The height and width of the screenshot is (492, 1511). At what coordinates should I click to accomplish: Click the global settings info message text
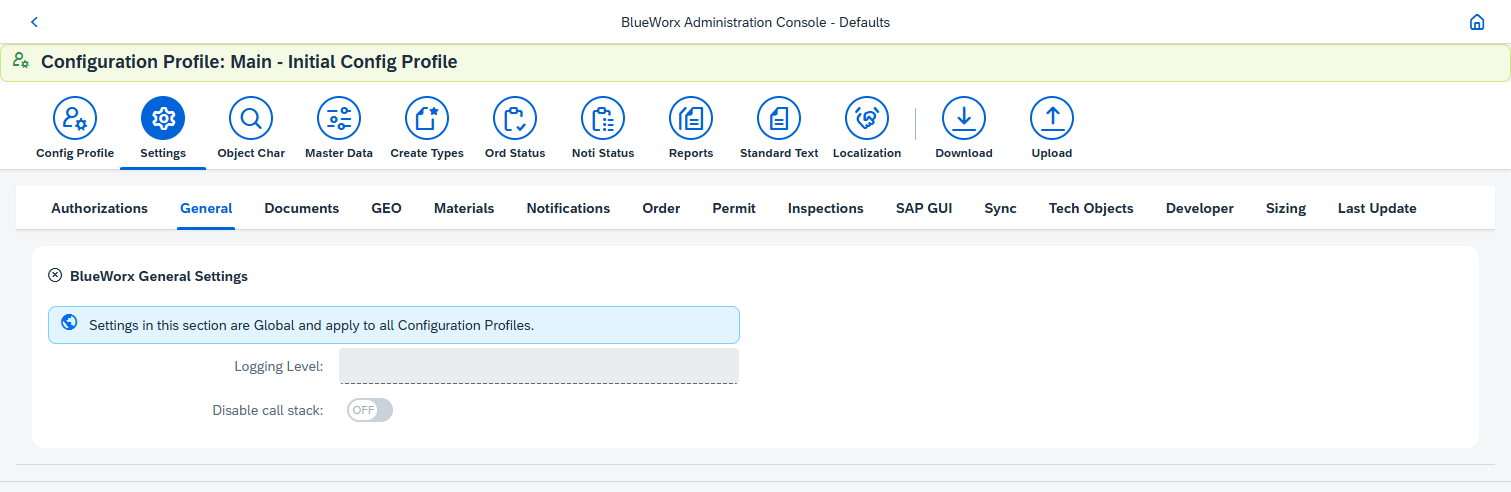(x=312, y=325)
